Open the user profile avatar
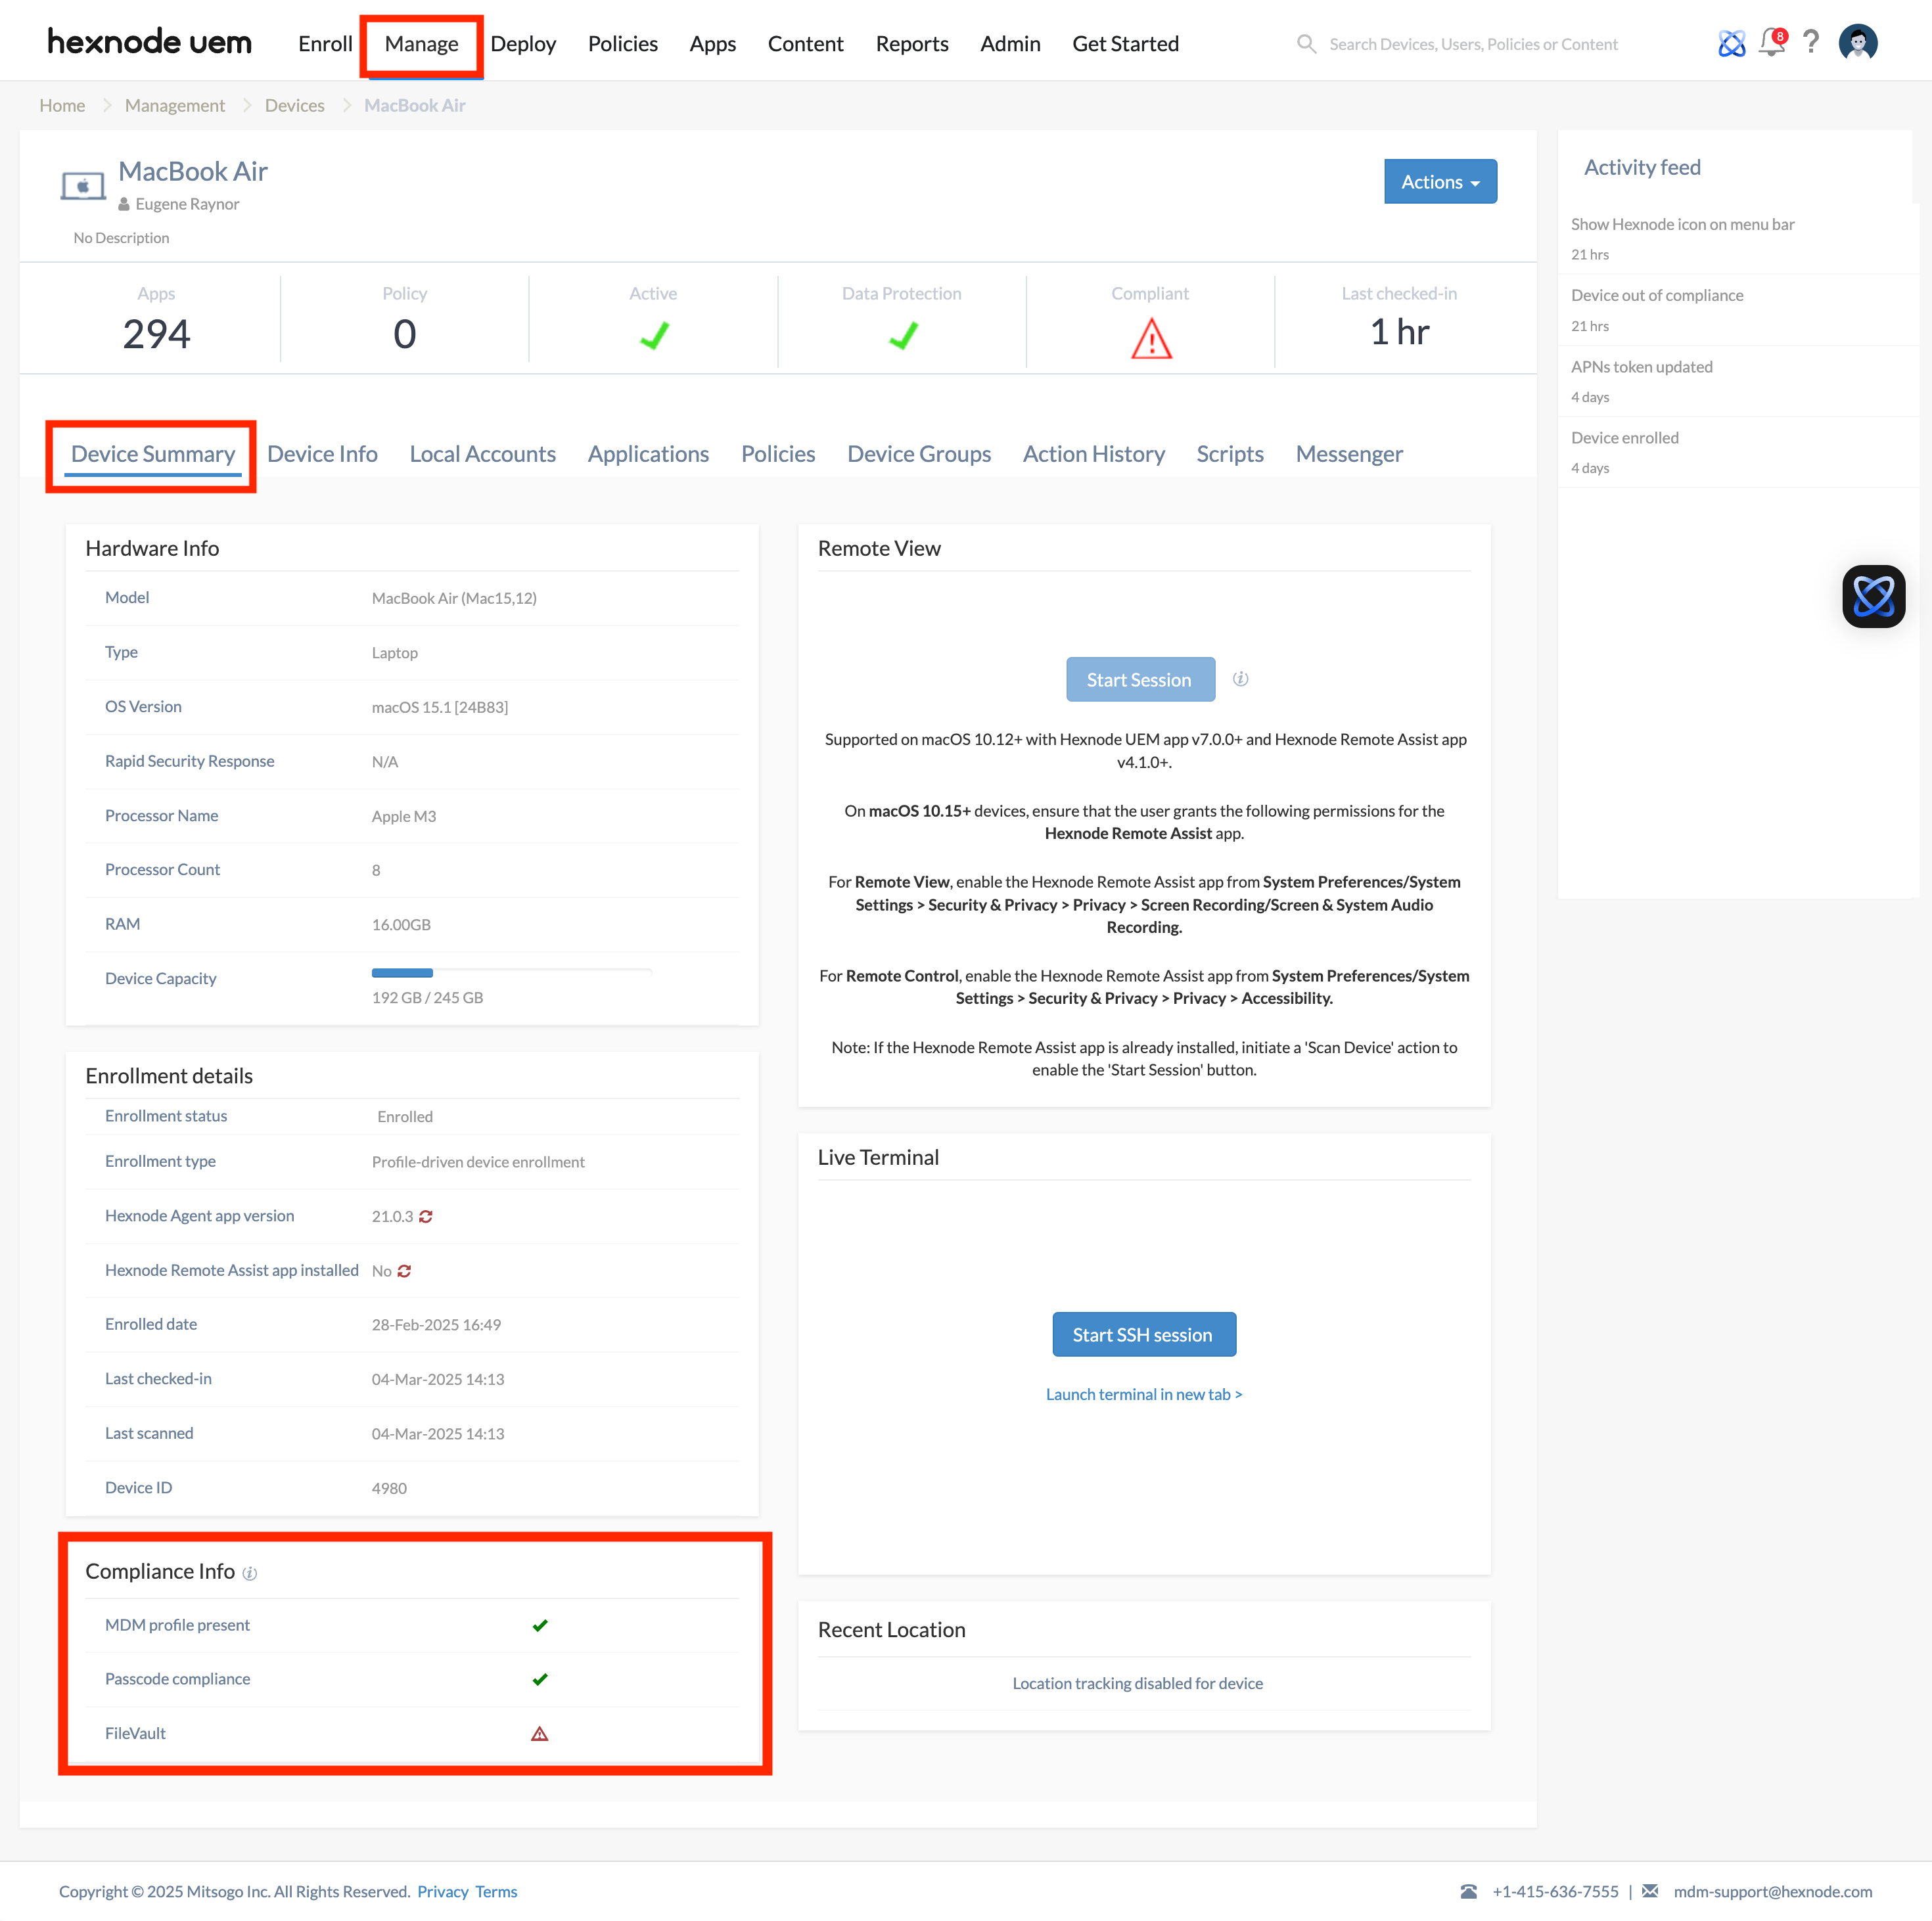This screenshot has width=1932, height=1921. [1857, 42]
